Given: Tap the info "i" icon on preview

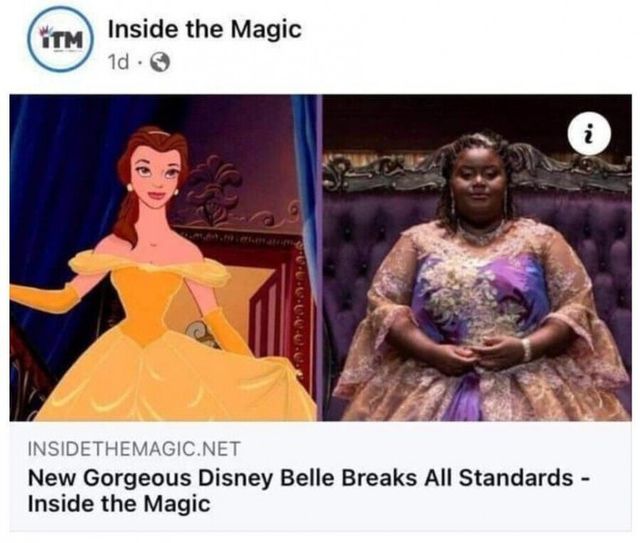Looking at the screenshot, I should coord(589,134).
